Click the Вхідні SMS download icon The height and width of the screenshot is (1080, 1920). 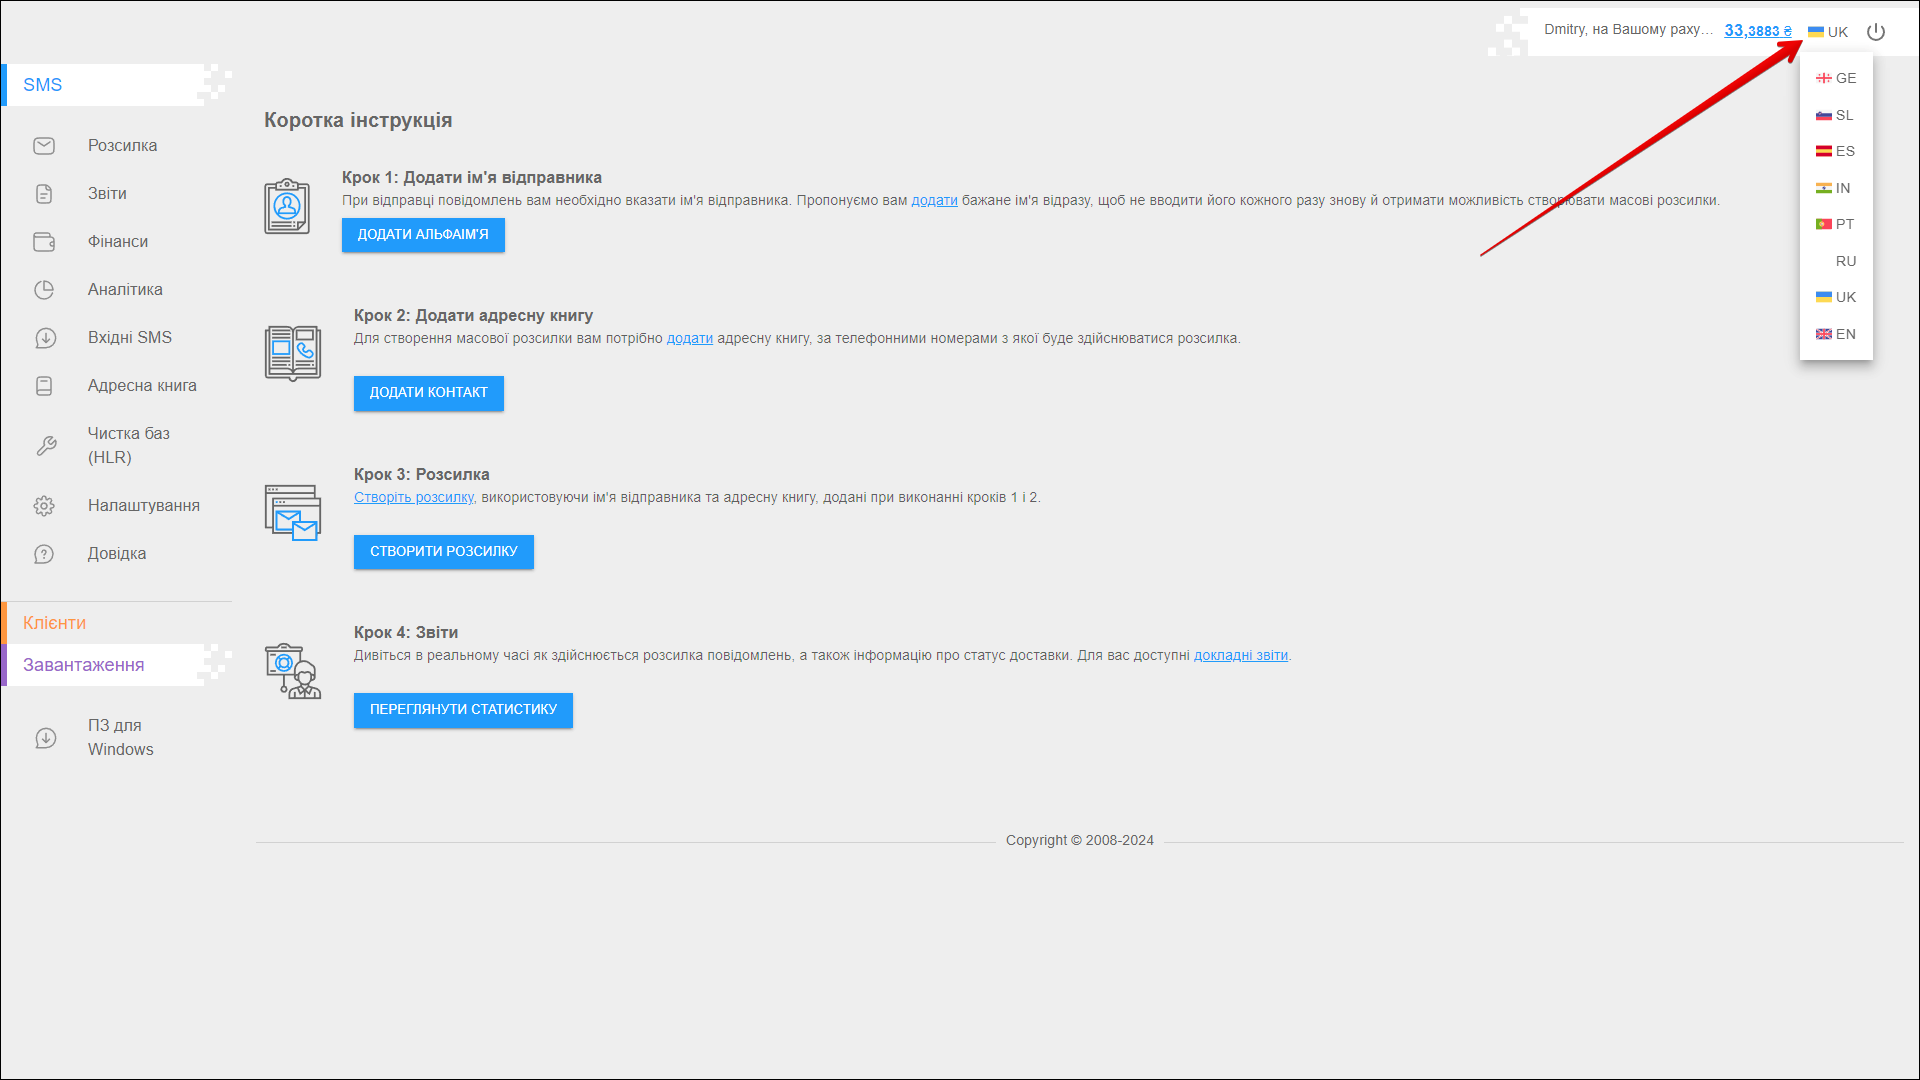pyautogui.click(x=45, y=338)
